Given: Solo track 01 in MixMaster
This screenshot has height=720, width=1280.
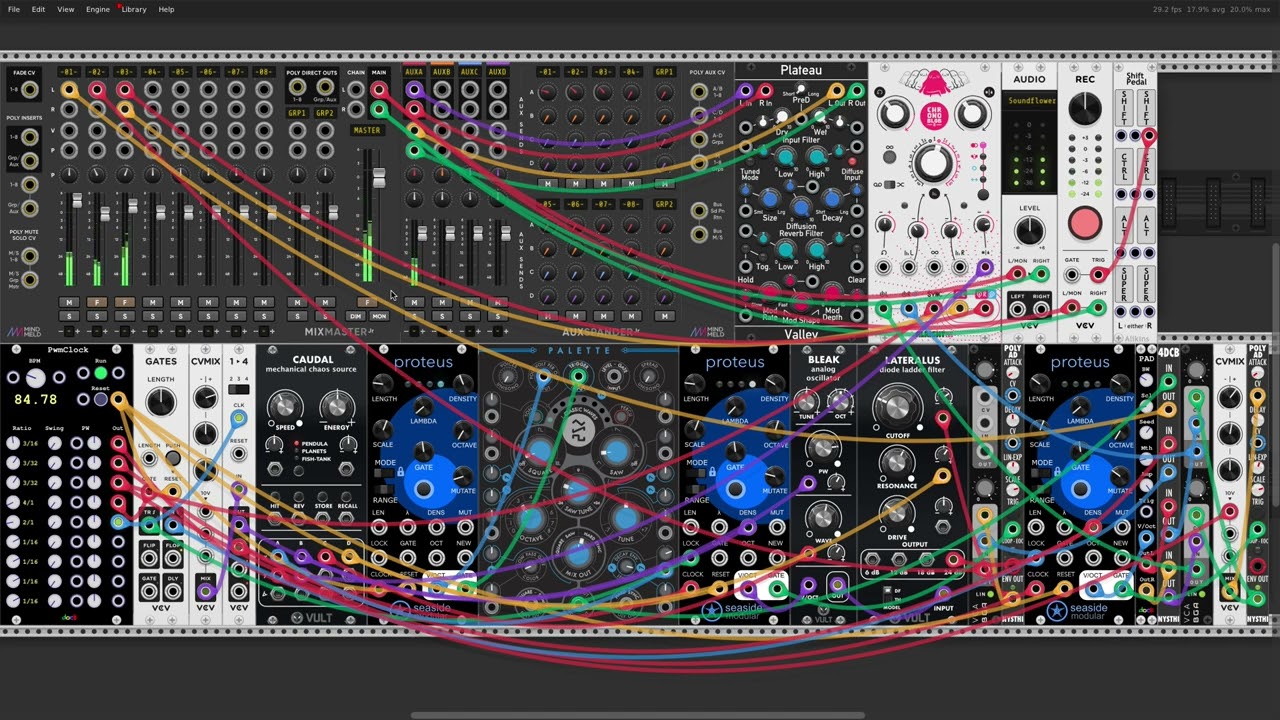Looking at the screenshot, I should [x=68, y=316].
